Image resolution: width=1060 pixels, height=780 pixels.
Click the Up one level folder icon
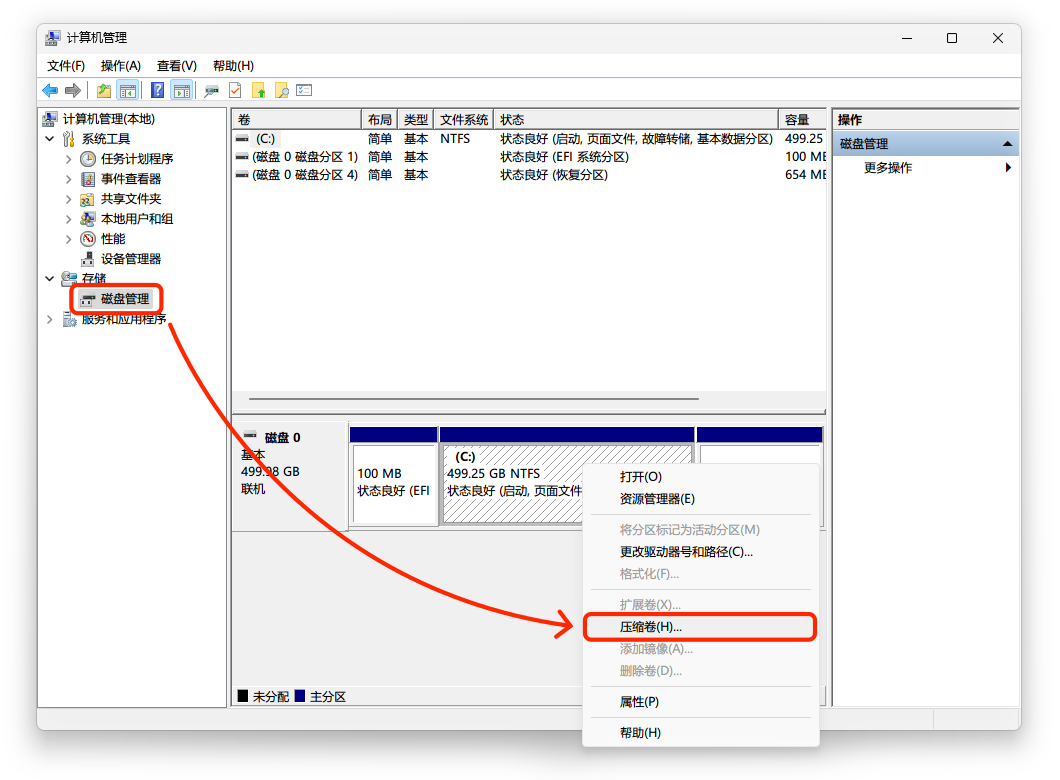[x=104, y=91]
